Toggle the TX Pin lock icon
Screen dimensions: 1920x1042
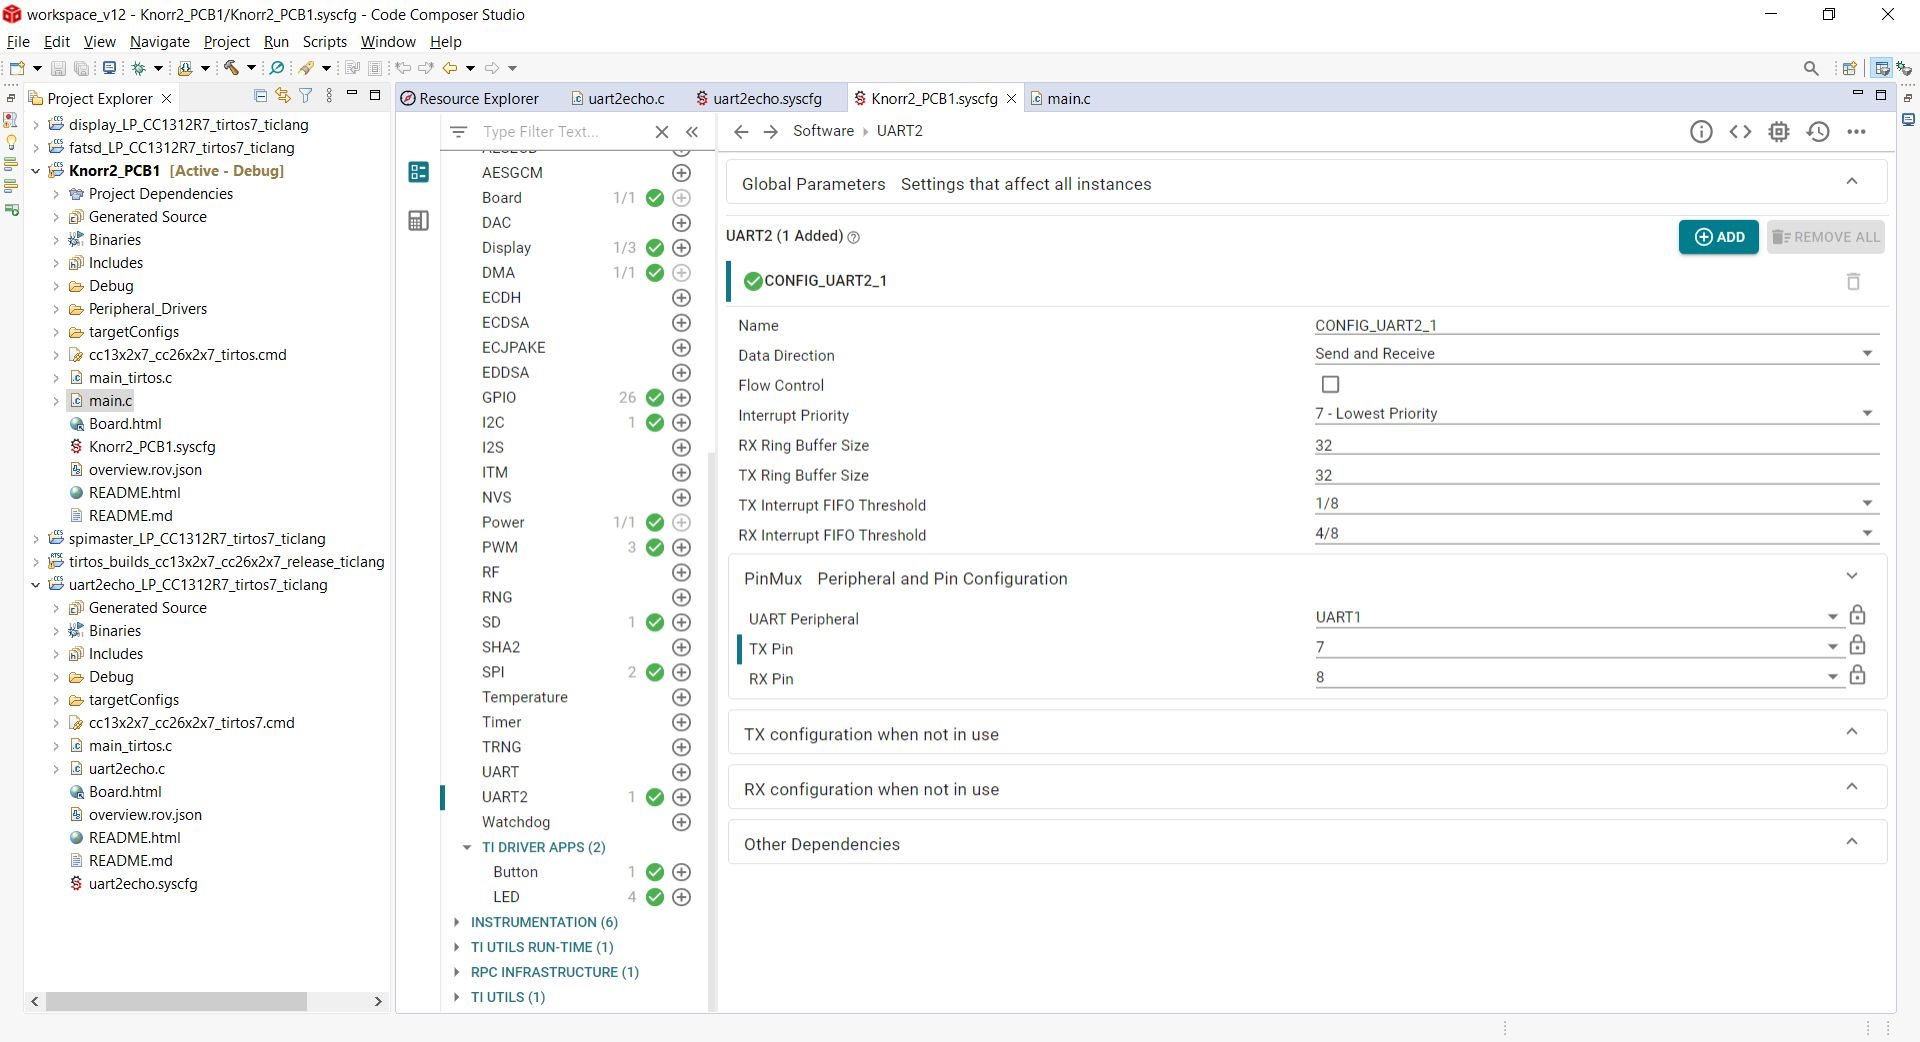(1857, 645)
